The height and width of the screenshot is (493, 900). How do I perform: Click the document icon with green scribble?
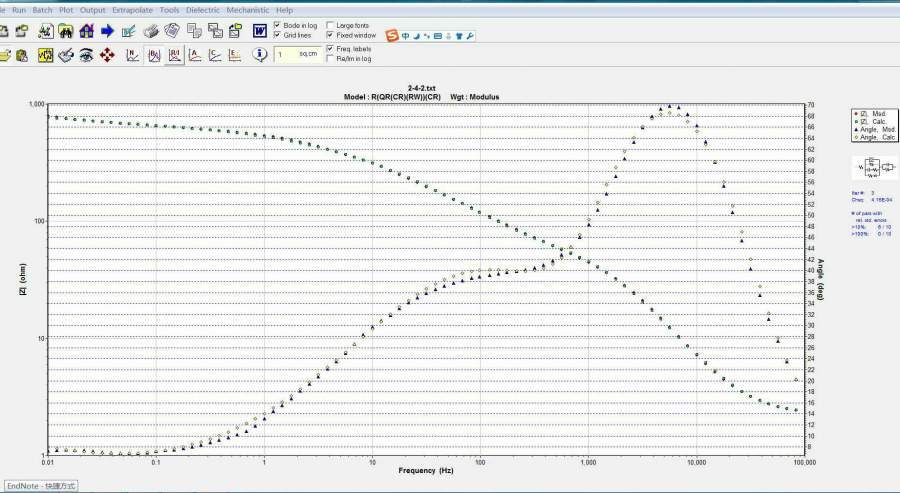click(45, 31)
